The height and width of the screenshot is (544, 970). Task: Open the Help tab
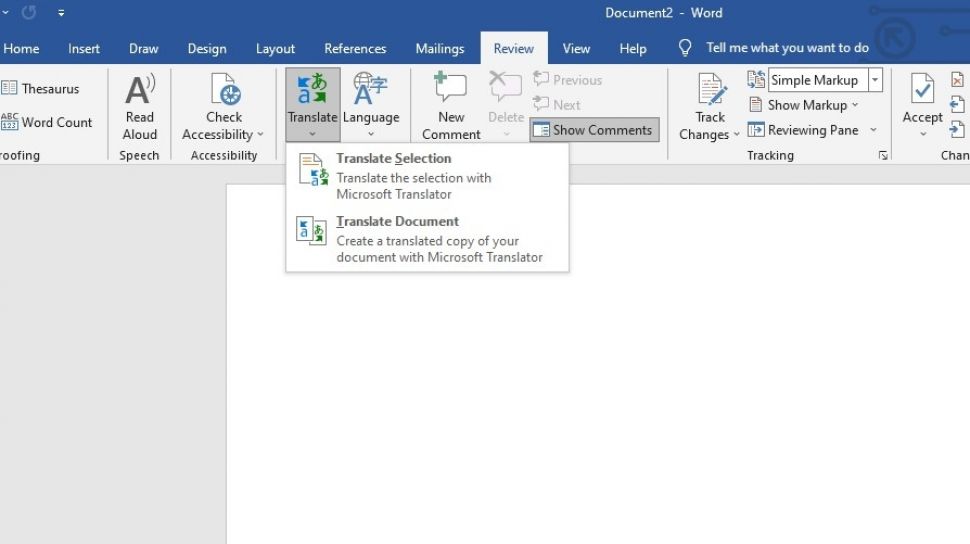tap(633, 48)
